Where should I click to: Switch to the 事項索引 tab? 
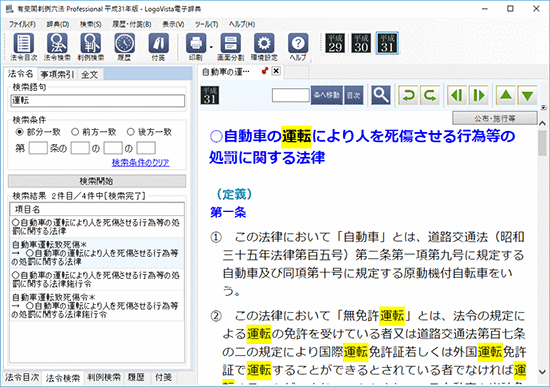(x=57, y=74)
